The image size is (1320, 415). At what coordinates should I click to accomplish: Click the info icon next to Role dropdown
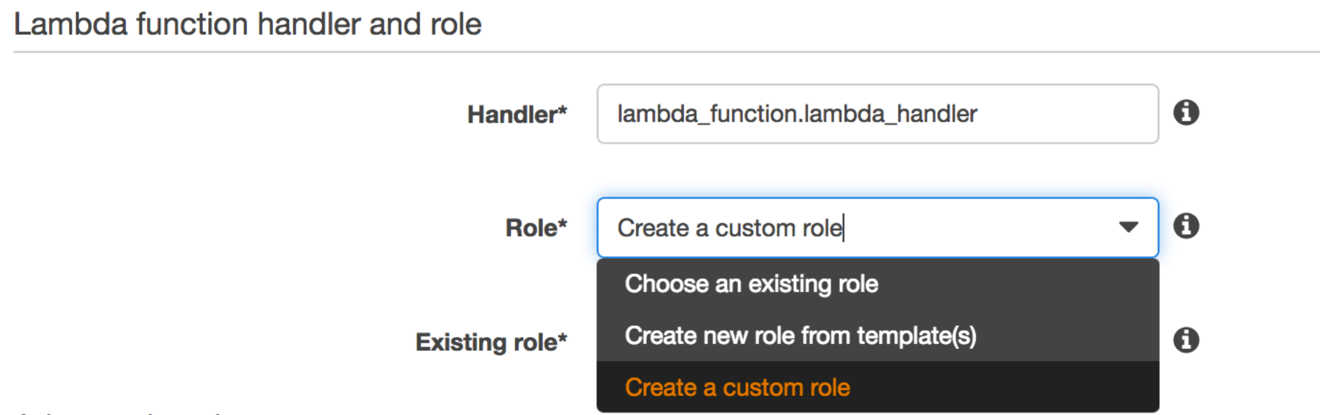click(1185, 226)
